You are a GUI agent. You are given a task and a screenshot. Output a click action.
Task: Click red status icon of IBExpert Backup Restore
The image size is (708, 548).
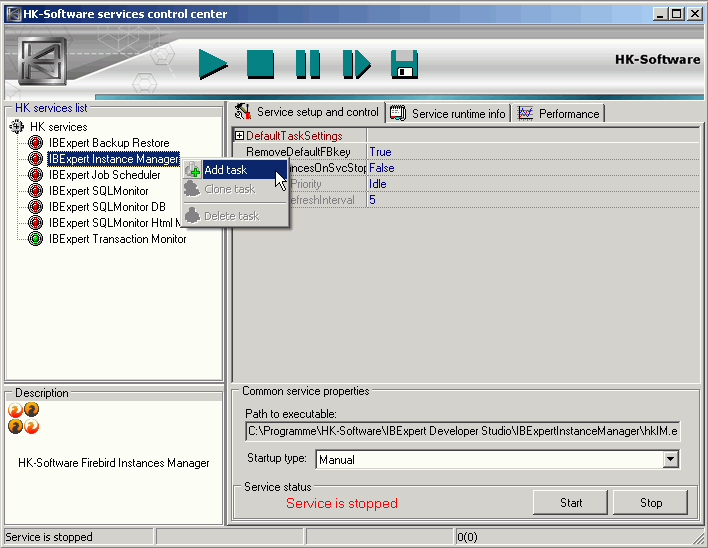35,143
